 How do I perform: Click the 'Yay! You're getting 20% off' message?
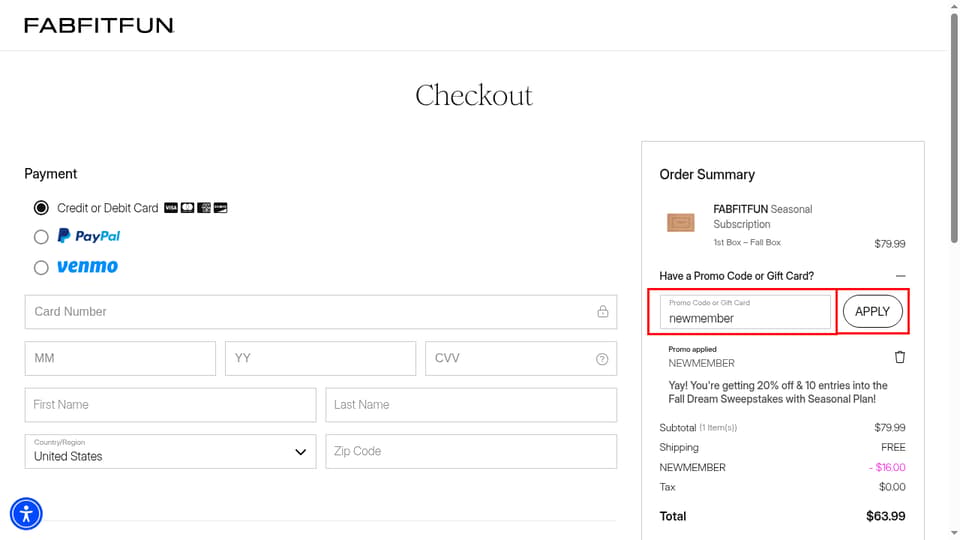(x=778, y=392)
